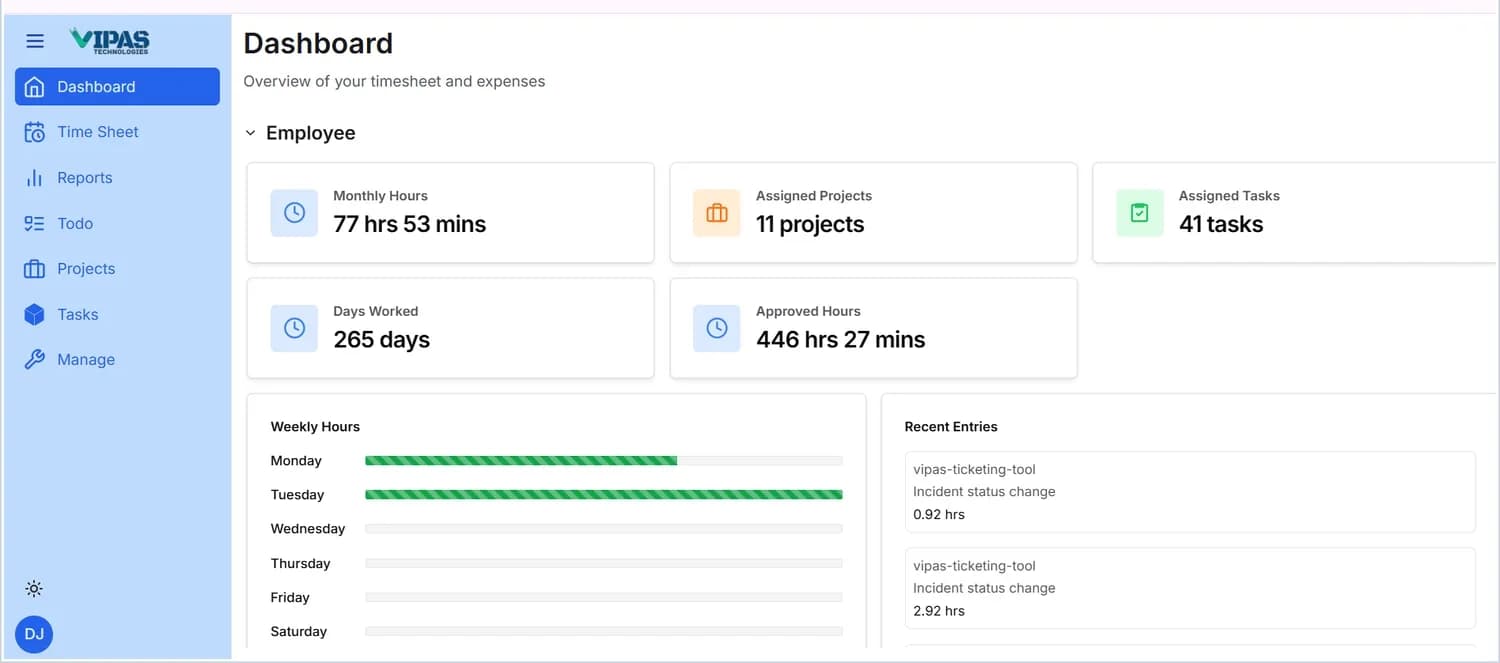Toggle light theme sun icon
The height and width of the screenshot is (663, 1500).
click(x=34, y=589)
